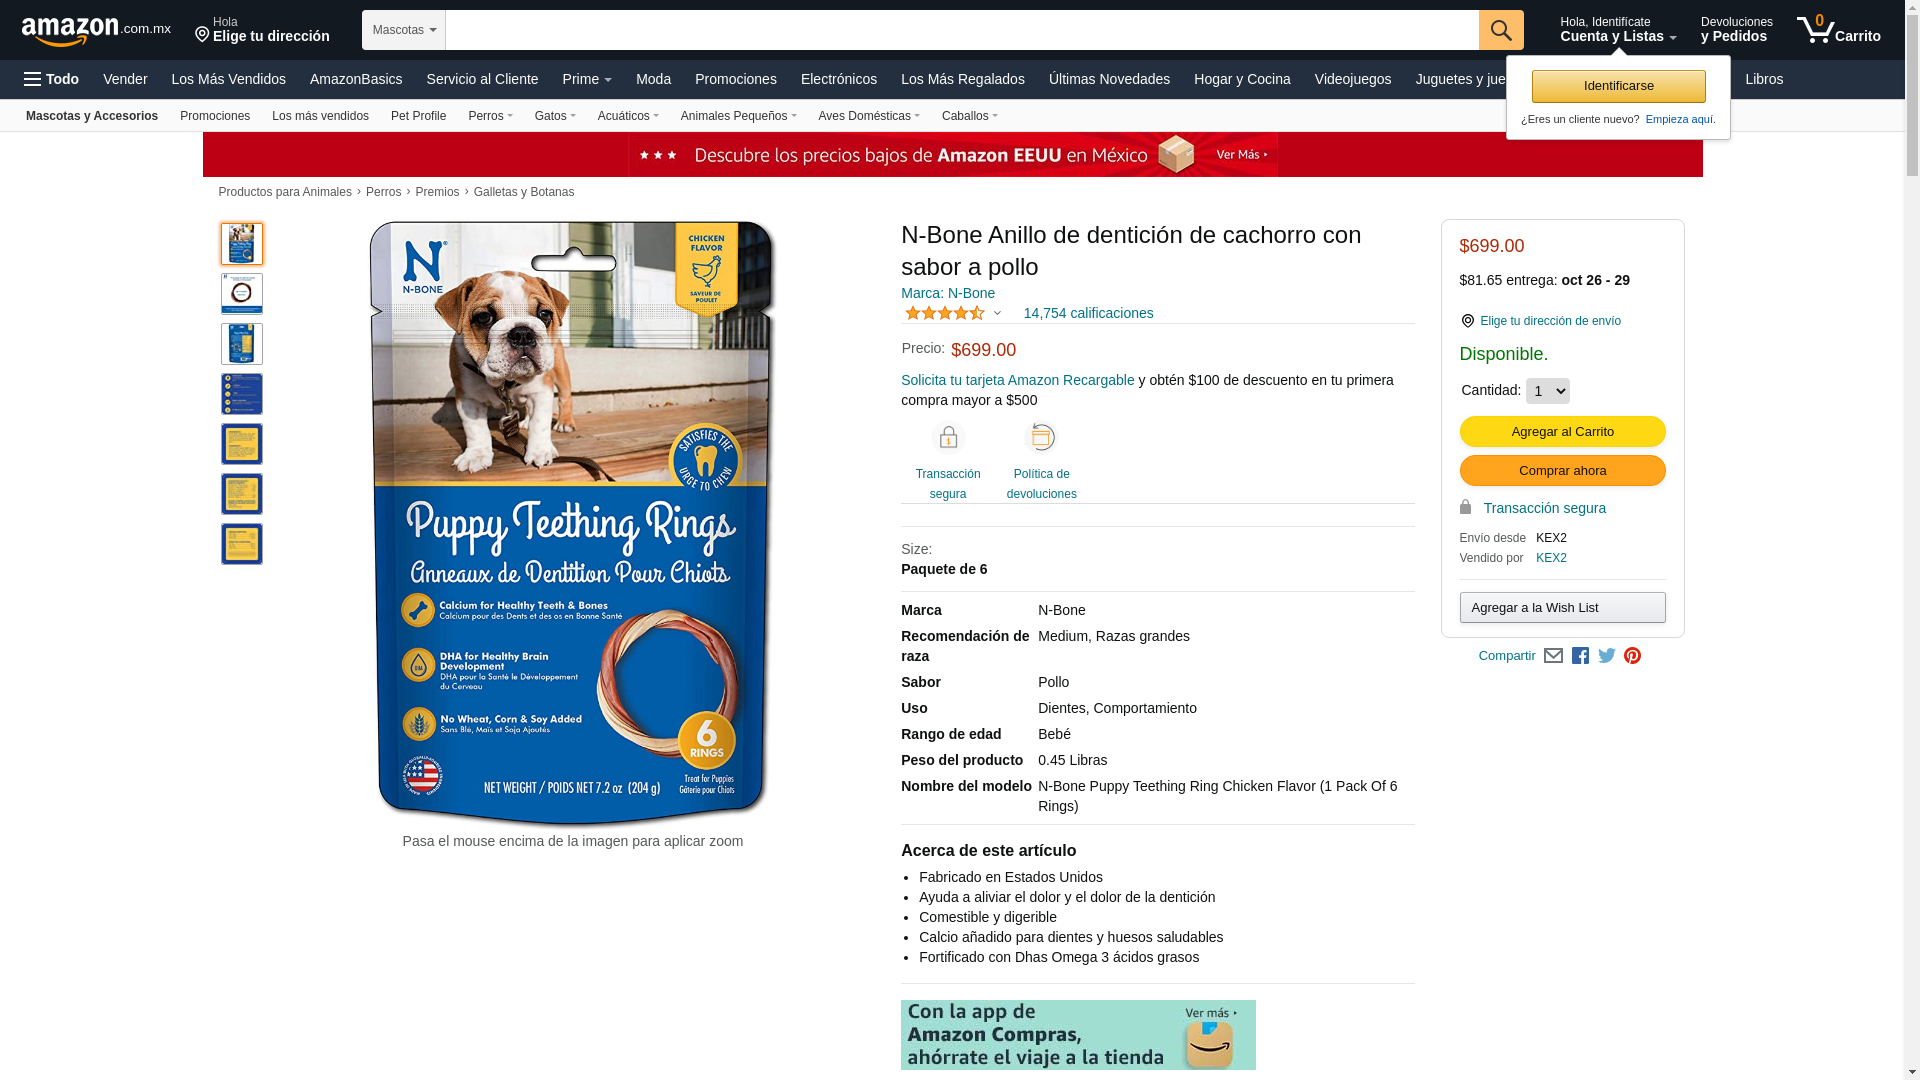Open the Promociones nav item
Viewport: 1920px width, 1080px height.
[736, 79]
